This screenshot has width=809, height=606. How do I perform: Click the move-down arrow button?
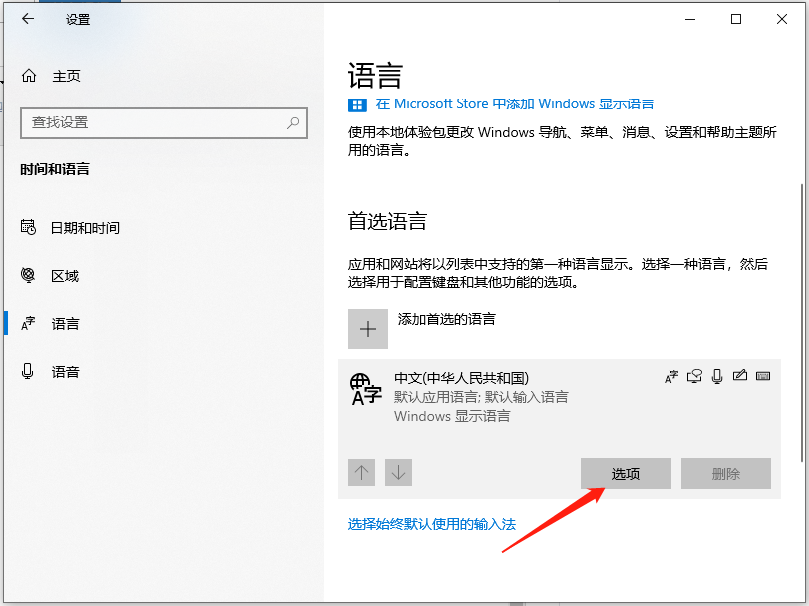(398, 472)
